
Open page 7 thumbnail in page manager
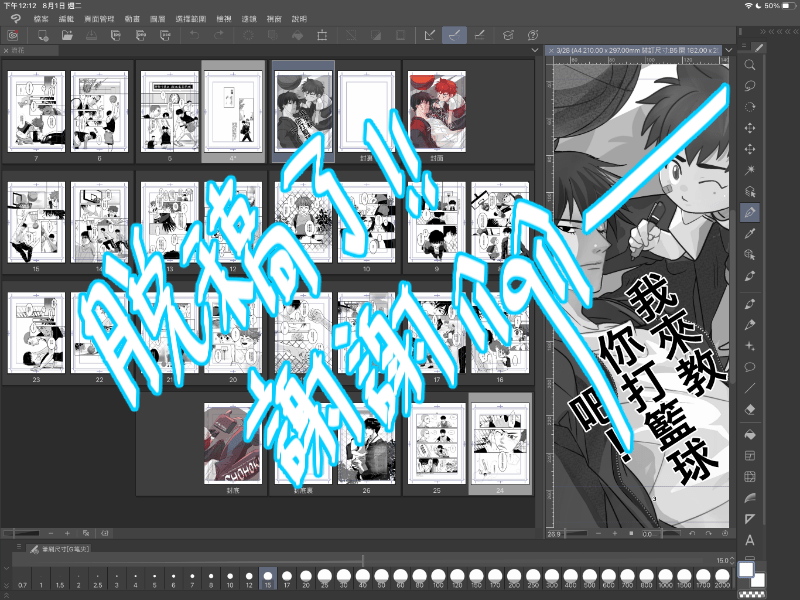(x=36, y=111)
